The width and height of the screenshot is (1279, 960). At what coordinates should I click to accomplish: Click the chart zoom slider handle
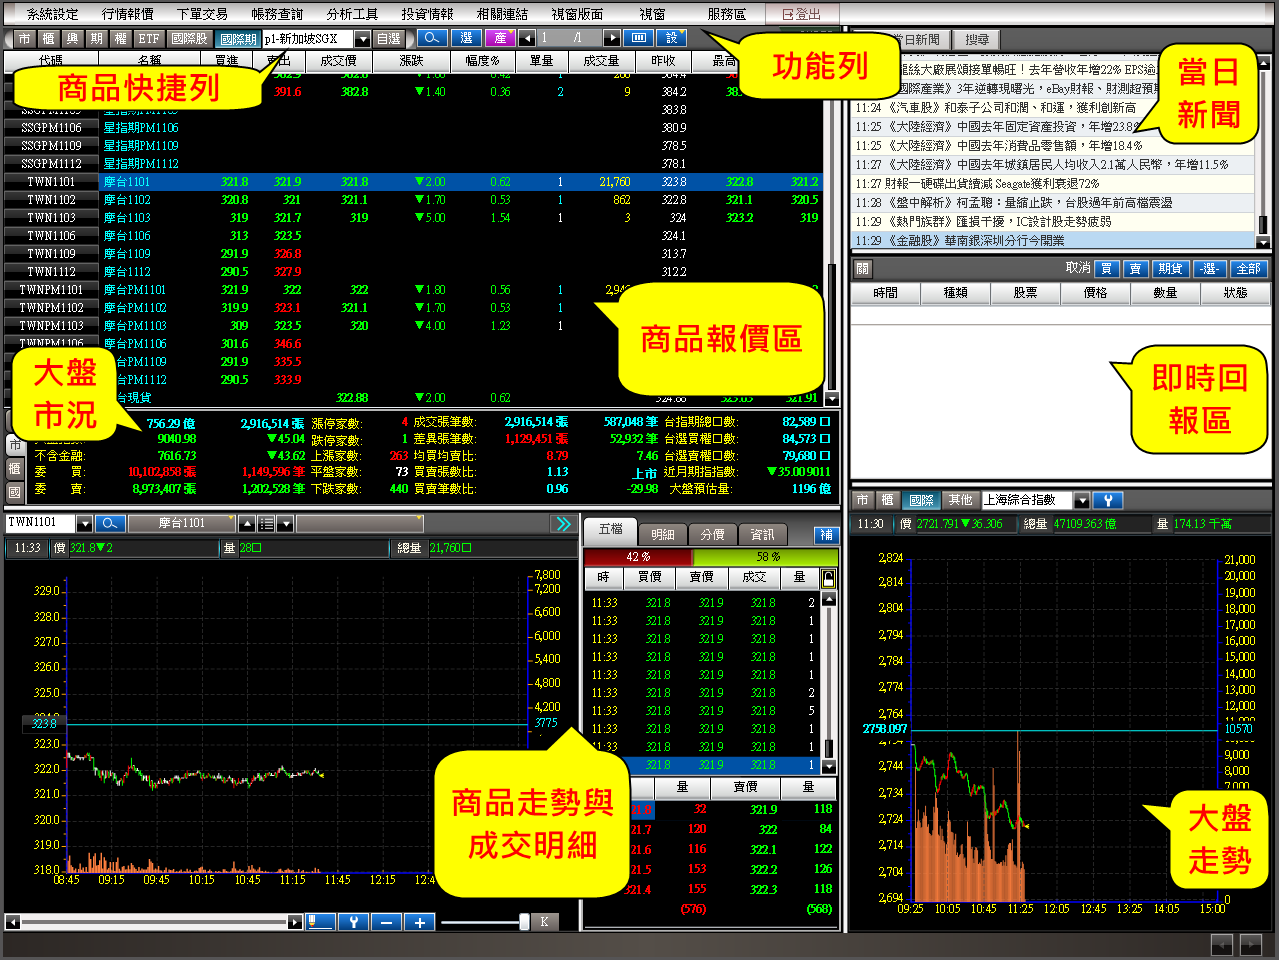coord(524,922)
